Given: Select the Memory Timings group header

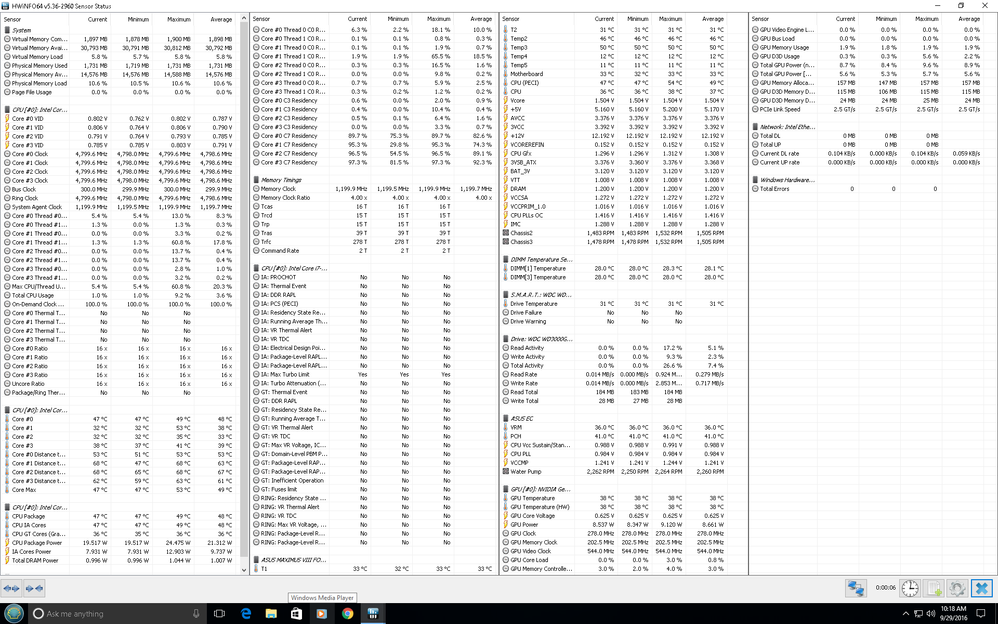Looking at the screenshot, I should [x=374, y=180].
